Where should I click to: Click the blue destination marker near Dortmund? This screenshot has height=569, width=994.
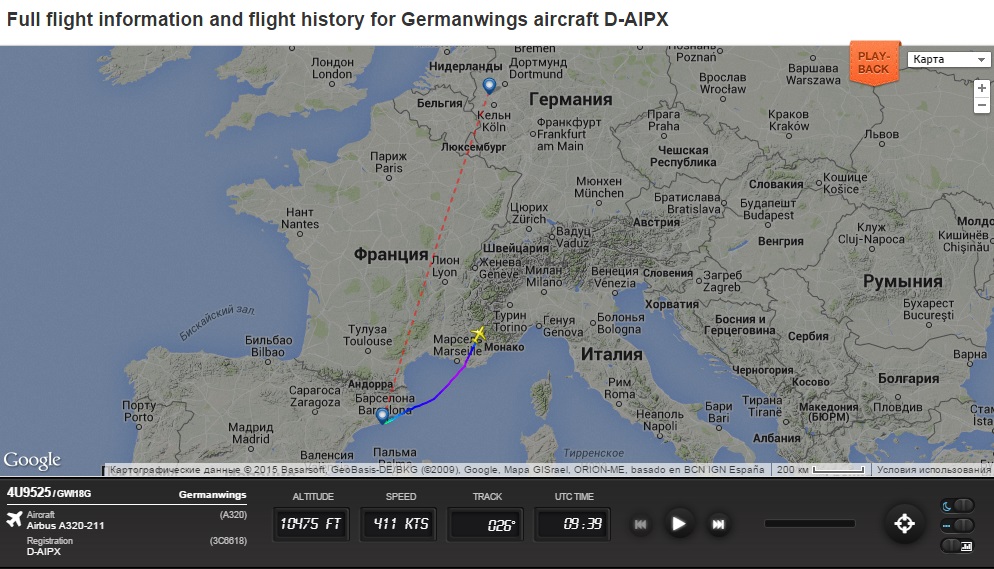pos(489,86)
